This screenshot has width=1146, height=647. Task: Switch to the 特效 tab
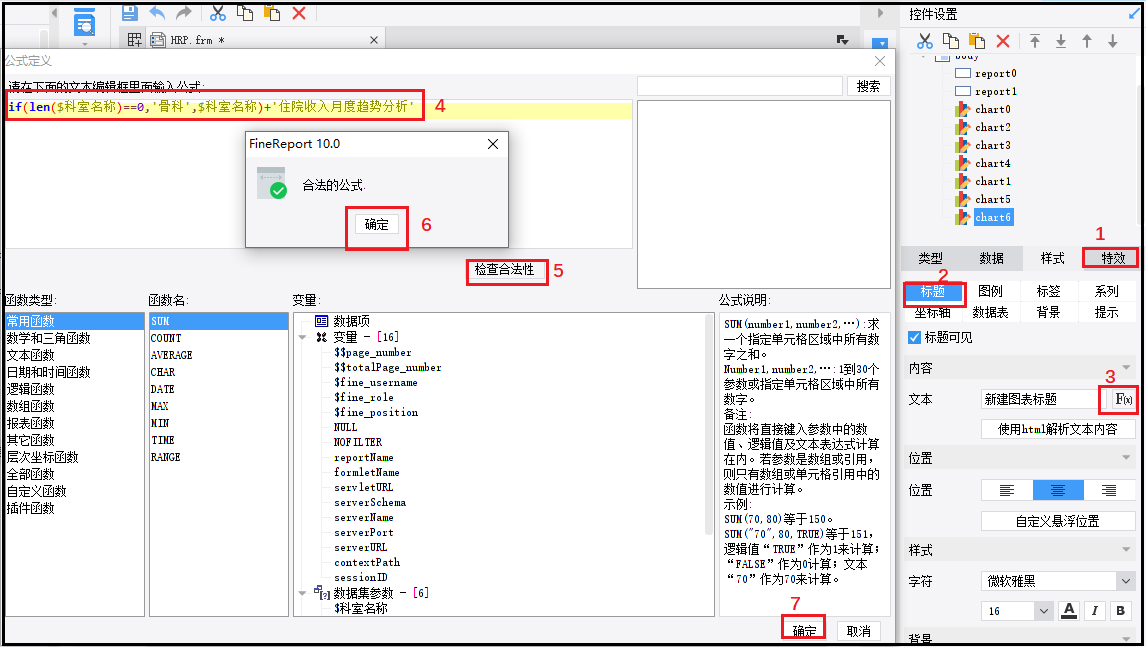point(1113,258)
